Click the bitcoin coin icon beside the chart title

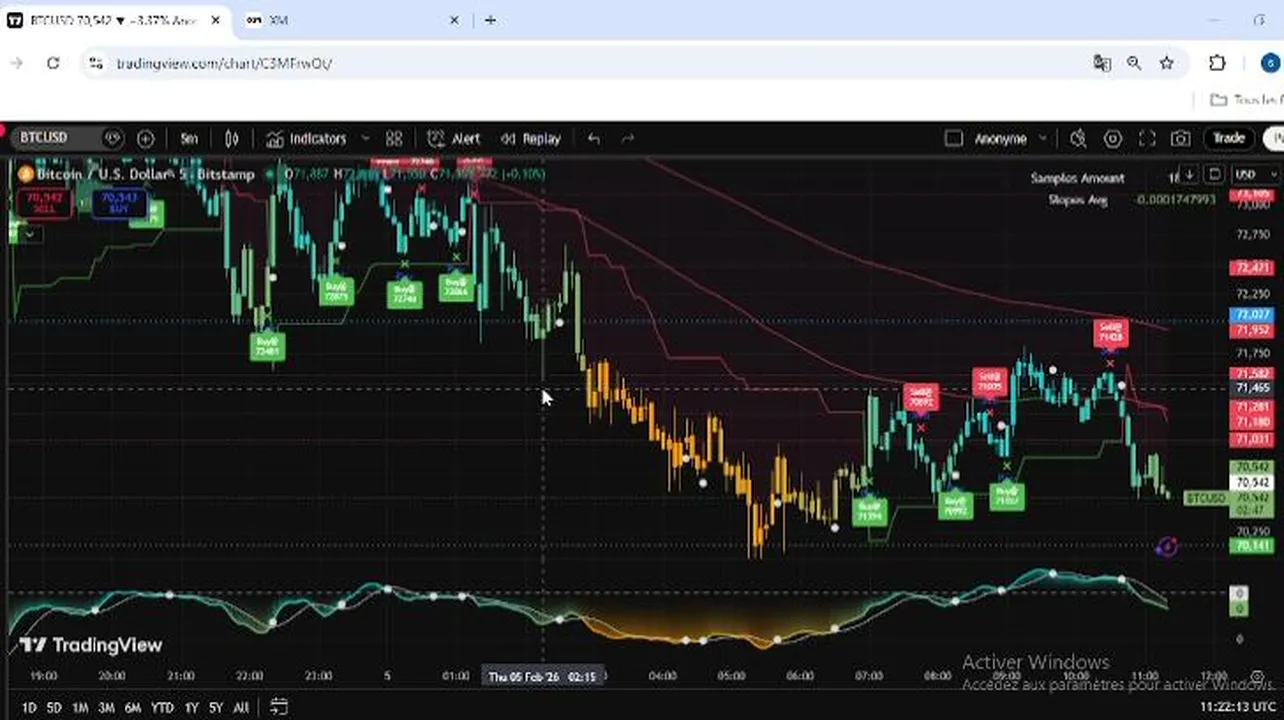pos(26,174)
